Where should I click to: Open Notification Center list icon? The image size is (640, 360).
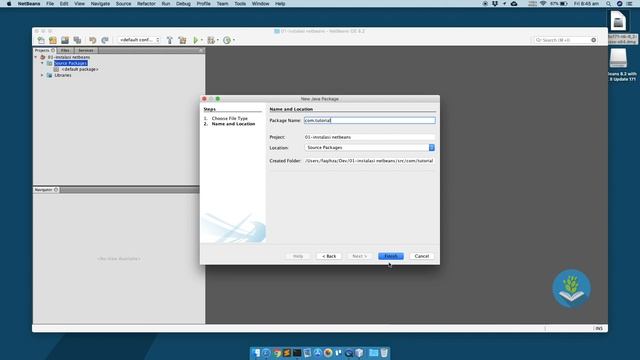click(x=630, y=4)
